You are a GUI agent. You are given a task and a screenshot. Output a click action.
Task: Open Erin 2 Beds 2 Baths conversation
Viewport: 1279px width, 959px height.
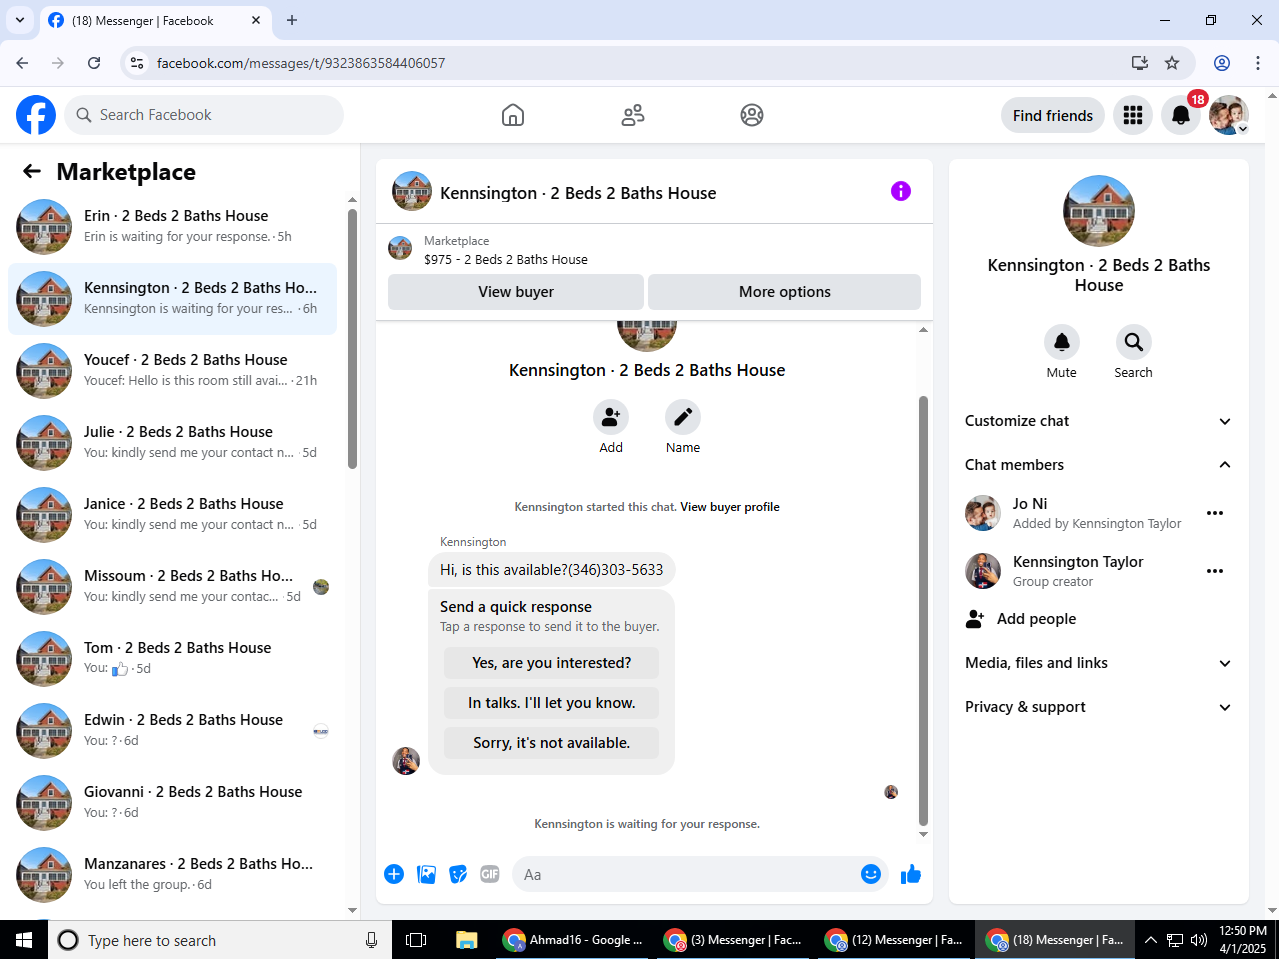[173, 227]
